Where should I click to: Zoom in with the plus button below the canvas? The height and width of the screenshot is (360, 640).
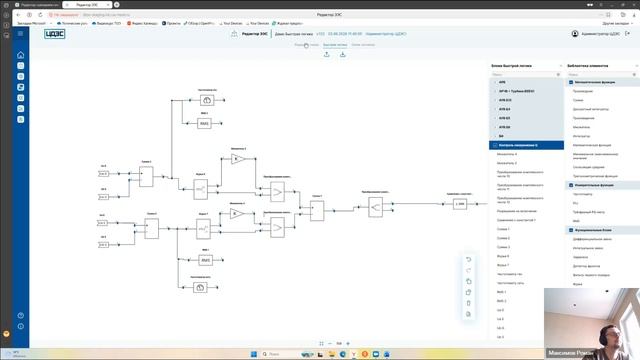coord(348,344)
